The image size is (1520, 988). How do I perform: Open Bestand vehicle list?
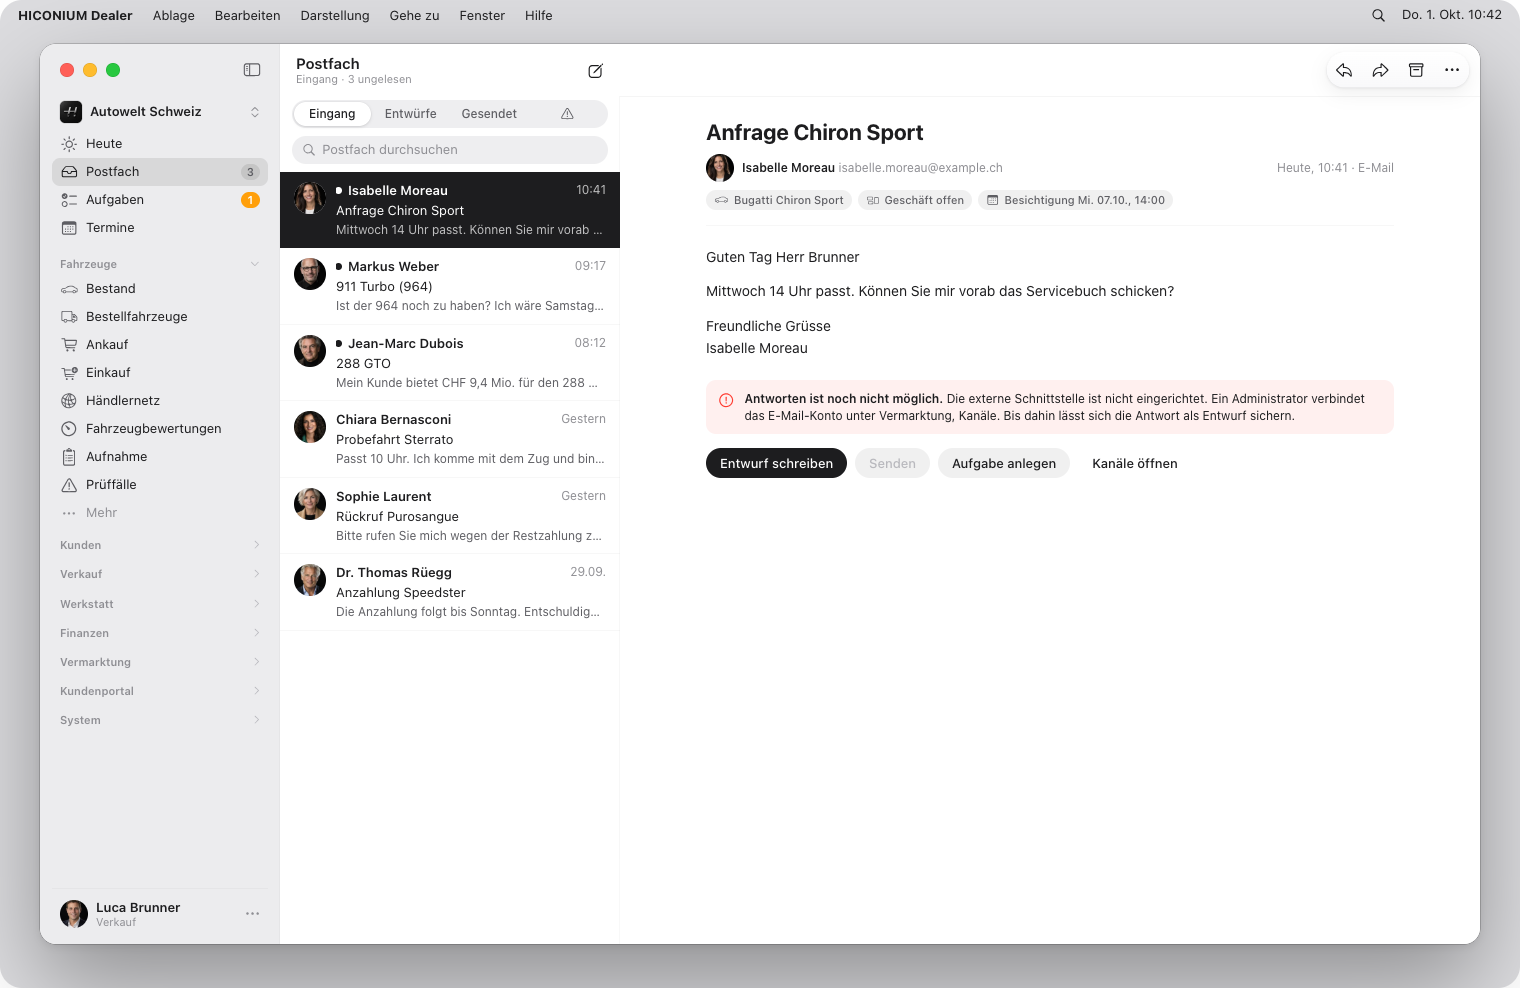160,289
